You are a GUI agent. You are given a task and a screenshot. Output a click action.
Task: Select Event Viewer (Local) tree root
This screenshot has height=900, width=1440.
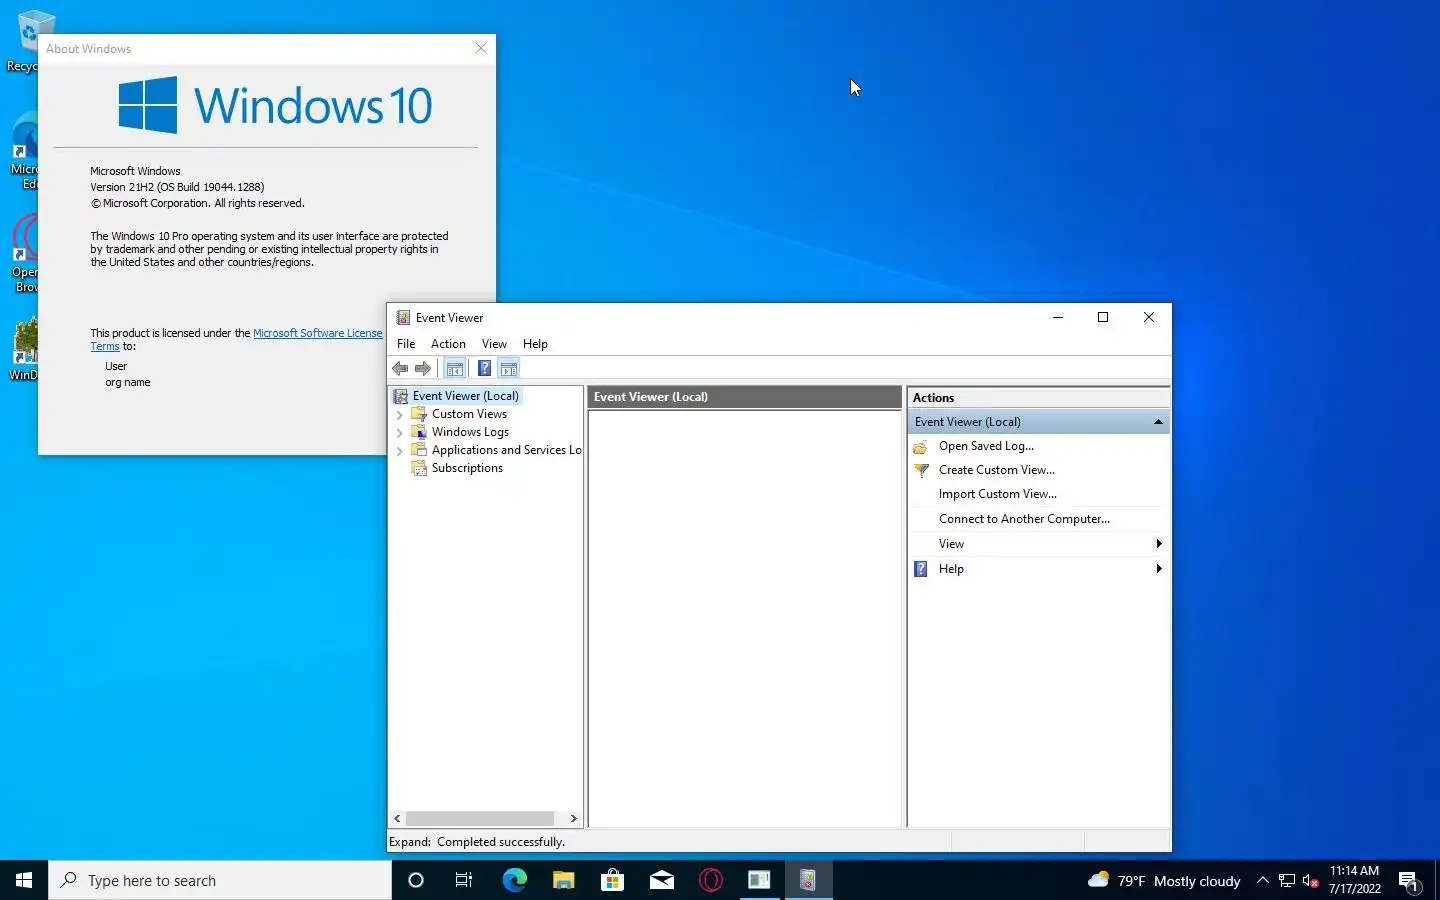click(x=465, y=396)
